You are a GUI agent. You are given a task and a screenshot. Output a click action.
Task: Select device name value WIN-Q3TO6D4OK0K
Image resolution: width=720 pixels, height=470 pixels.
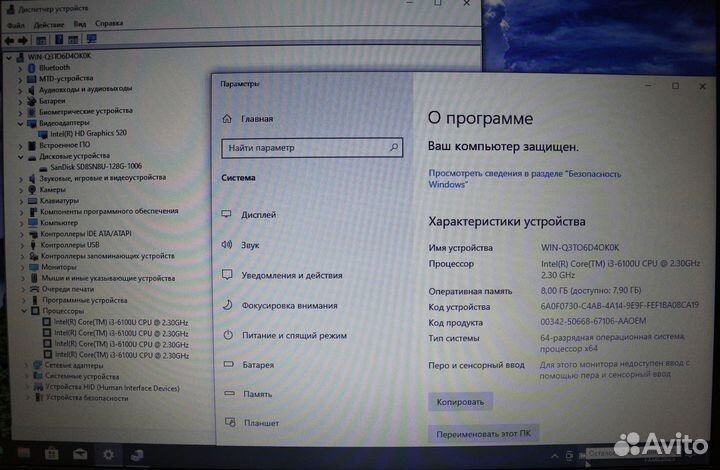pyautogui.click(x=580, y=248)
